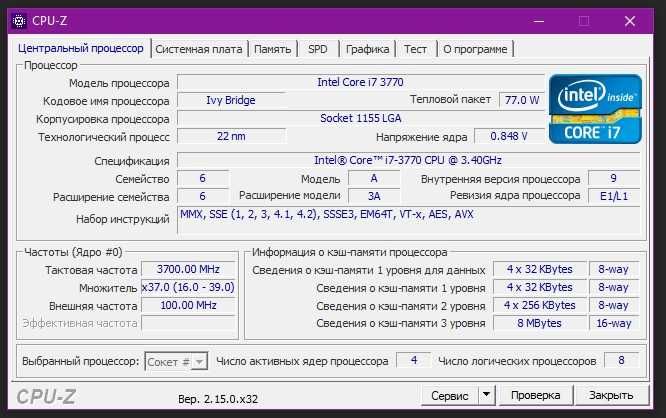Open the Тест tab
The width and height of the screenshot is (666, 418).
click(x=415, y=49)
